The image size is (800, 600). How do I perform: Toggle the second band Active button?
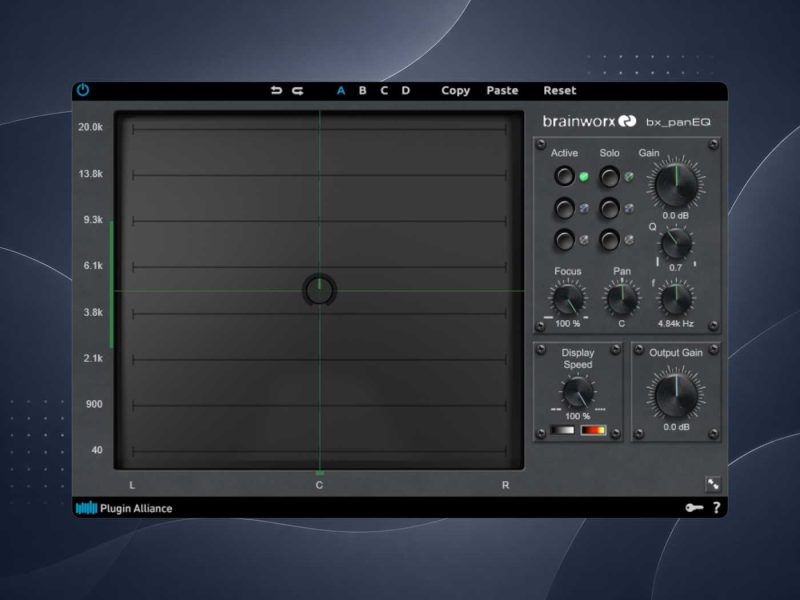coord(564,208)
